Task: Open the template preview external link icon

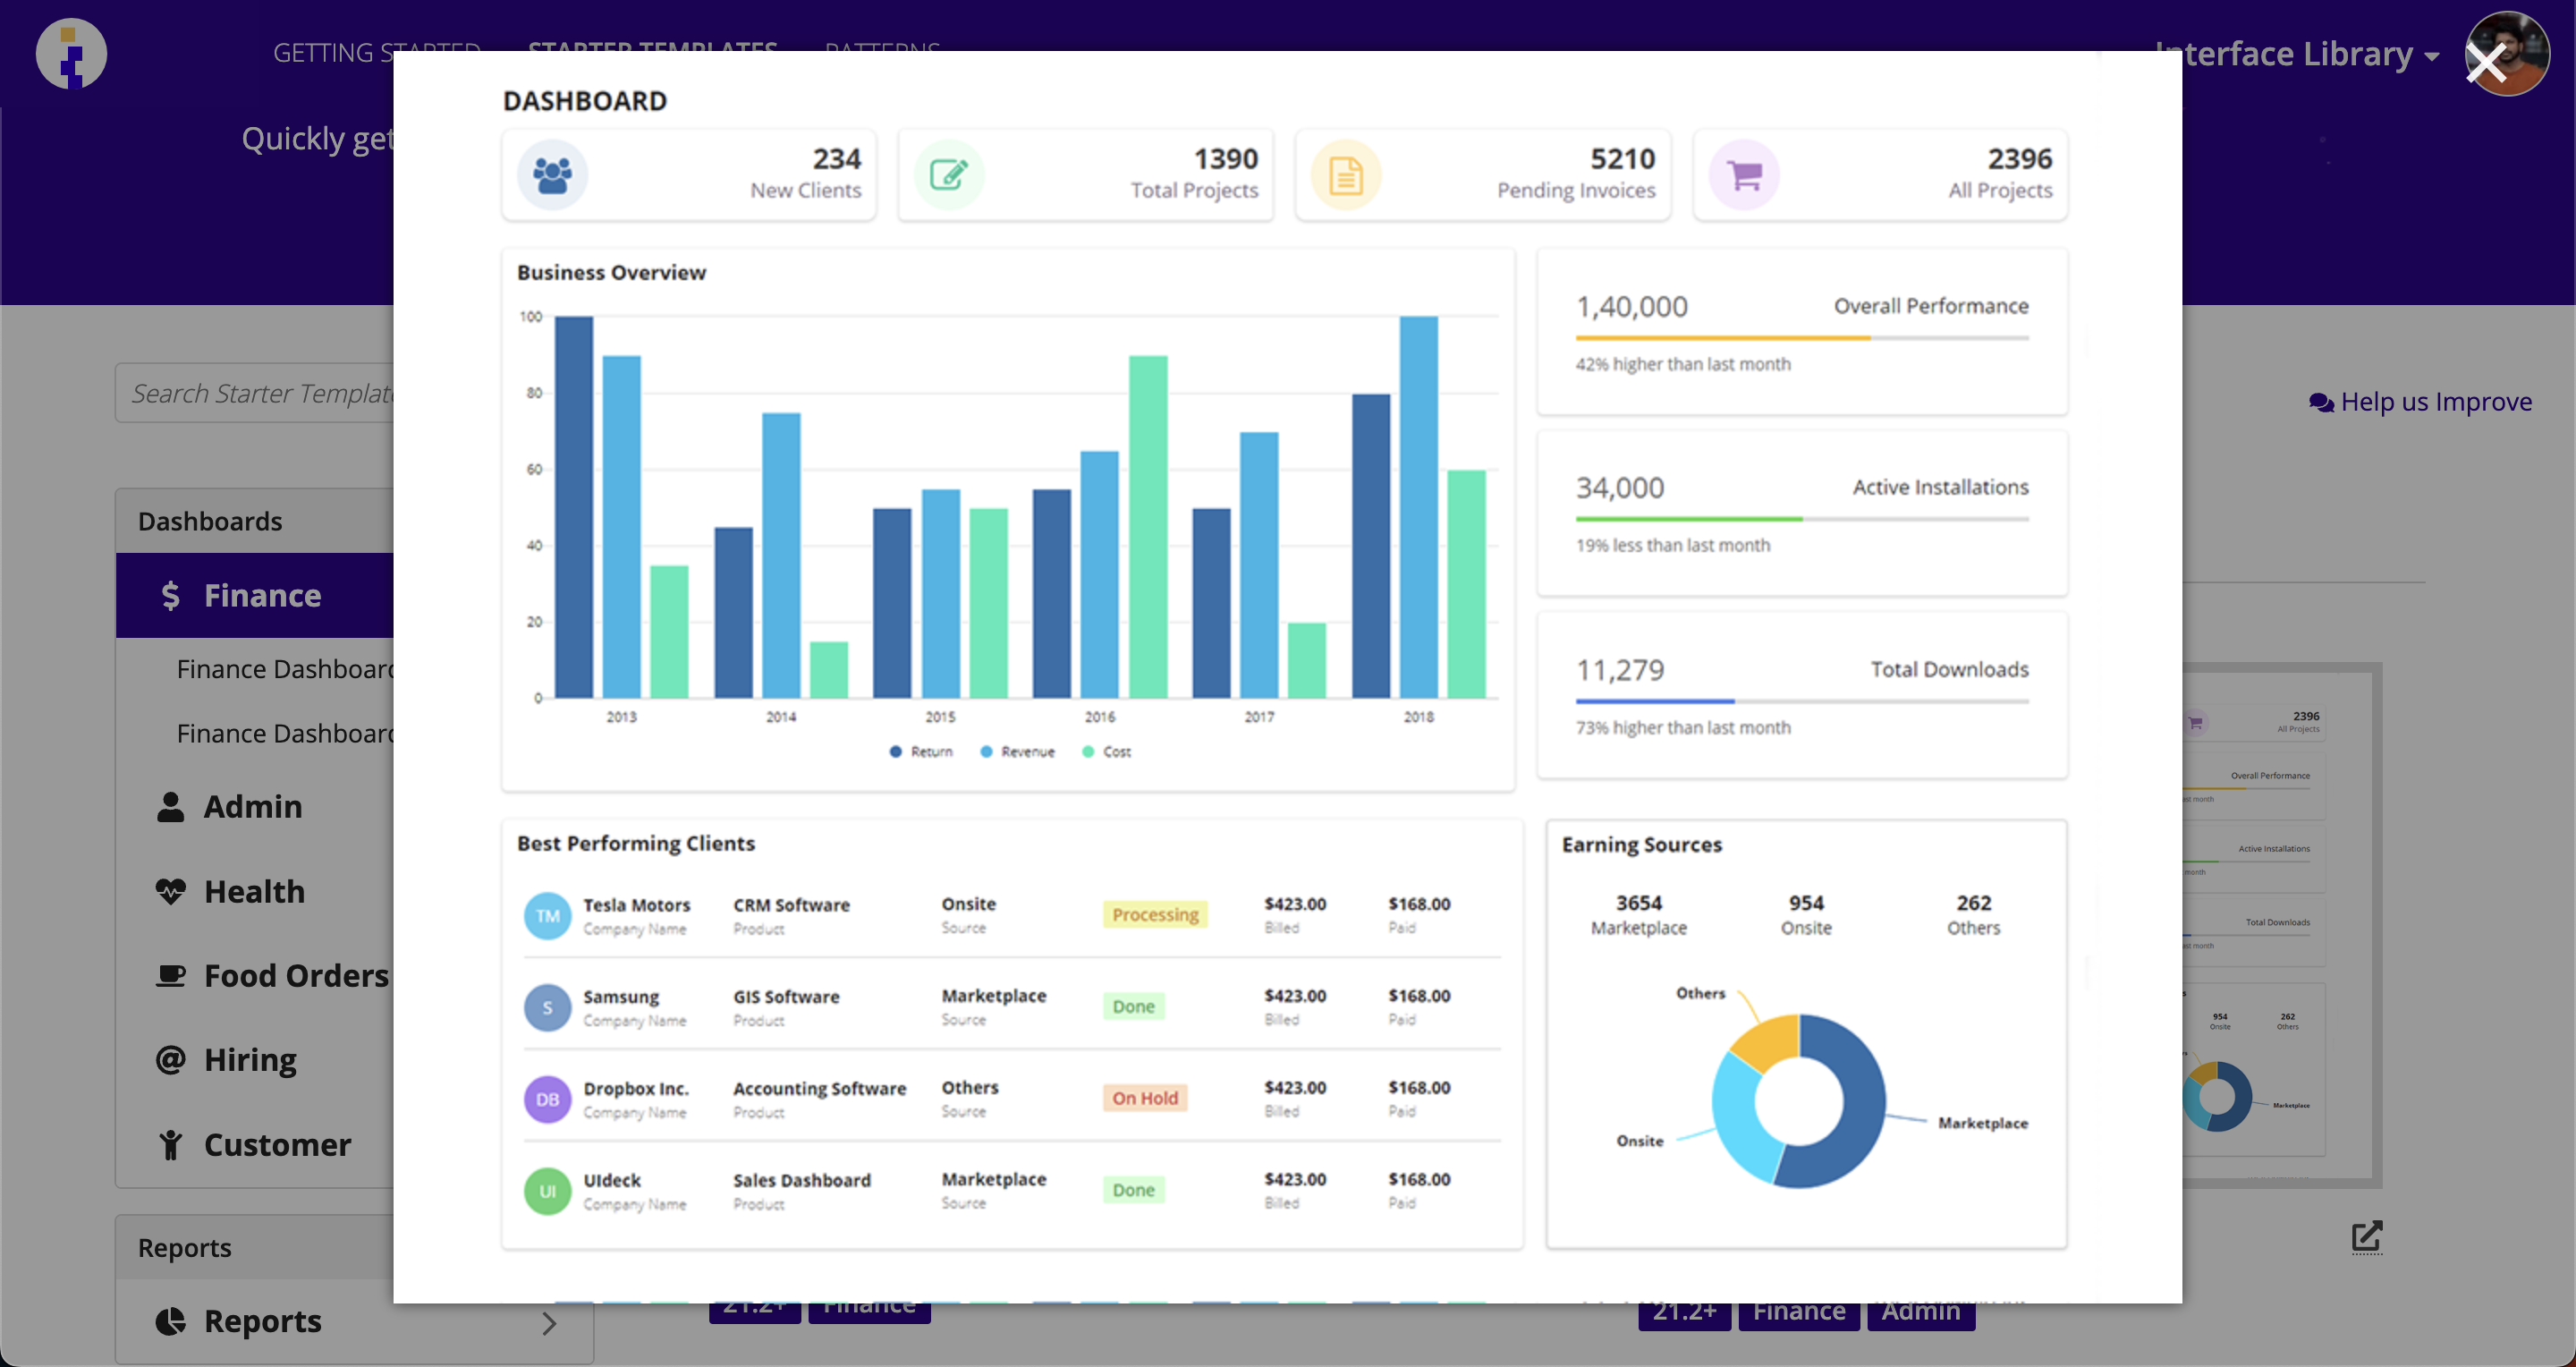Action: click(x=2366, y=1236)
